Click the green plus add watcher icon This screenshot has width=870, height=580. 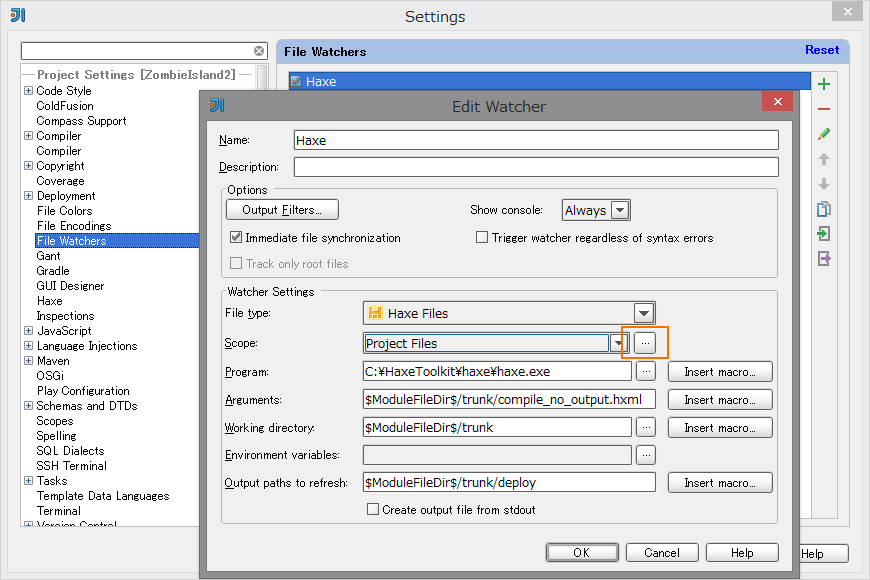pos(824,84)
